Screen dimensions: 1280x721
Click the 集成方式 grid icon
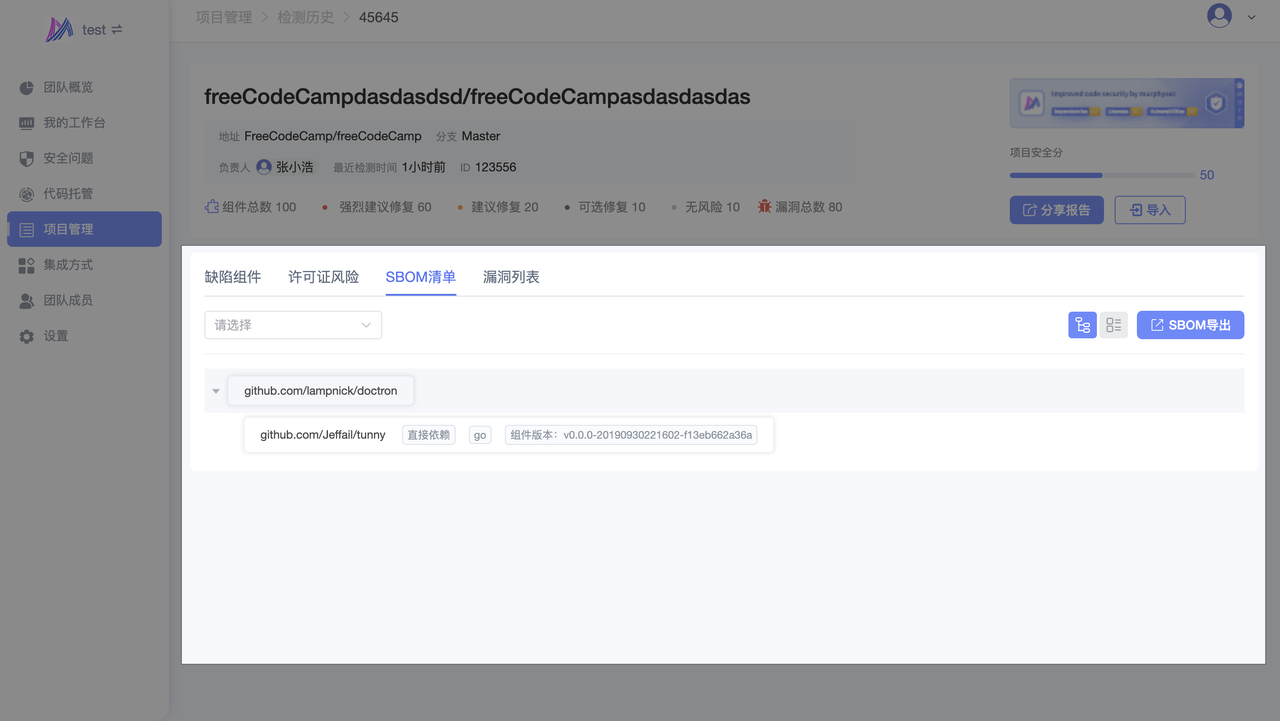tap(27, 265)
